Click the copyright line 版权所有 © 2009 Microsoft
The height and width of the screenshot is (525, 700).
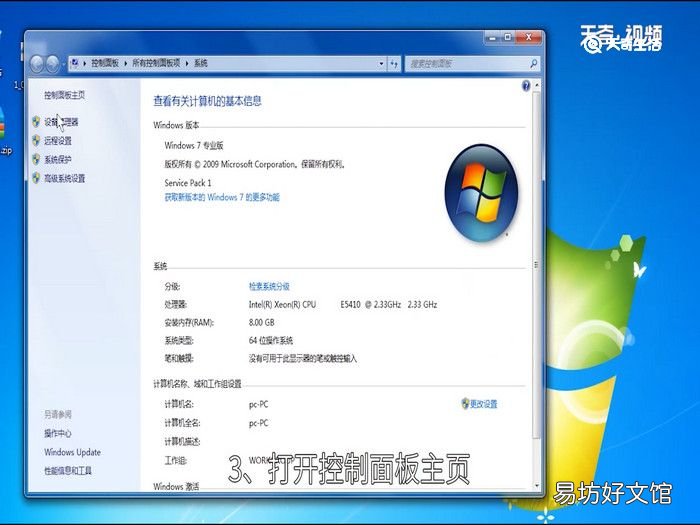pyautogui.click(x=254, y=164)
